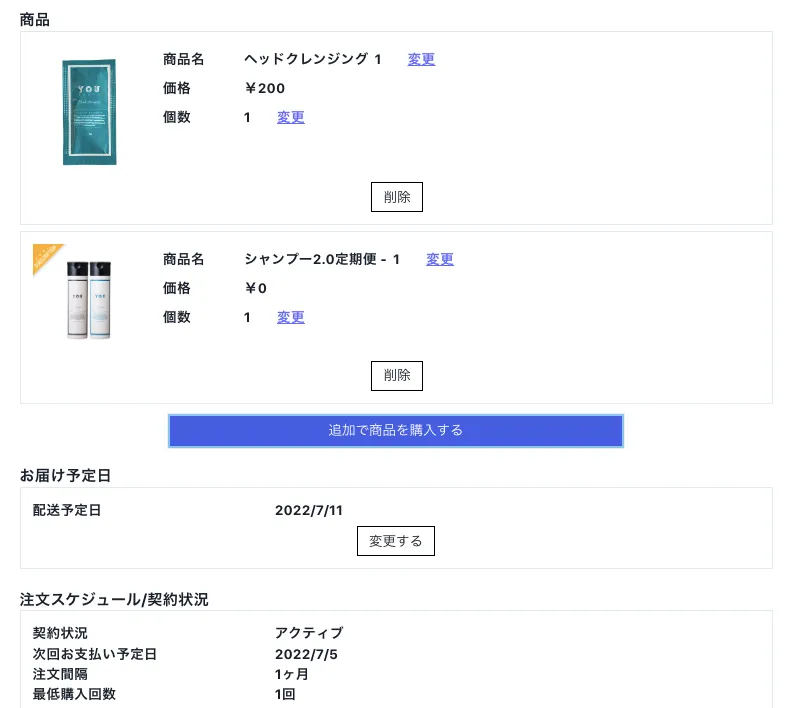
Task: Click the 追加で商品を購入する button
Action: click(396, 430)
